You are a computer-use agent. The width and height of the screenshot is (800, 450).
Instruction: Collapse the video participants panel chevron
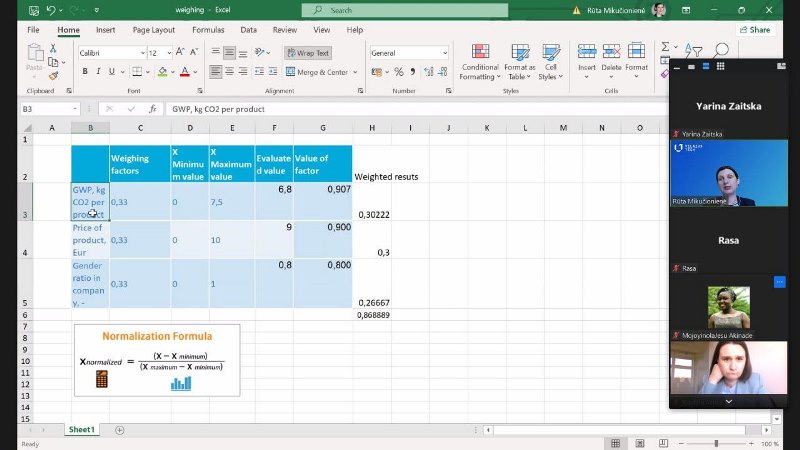tap(729, 402)
